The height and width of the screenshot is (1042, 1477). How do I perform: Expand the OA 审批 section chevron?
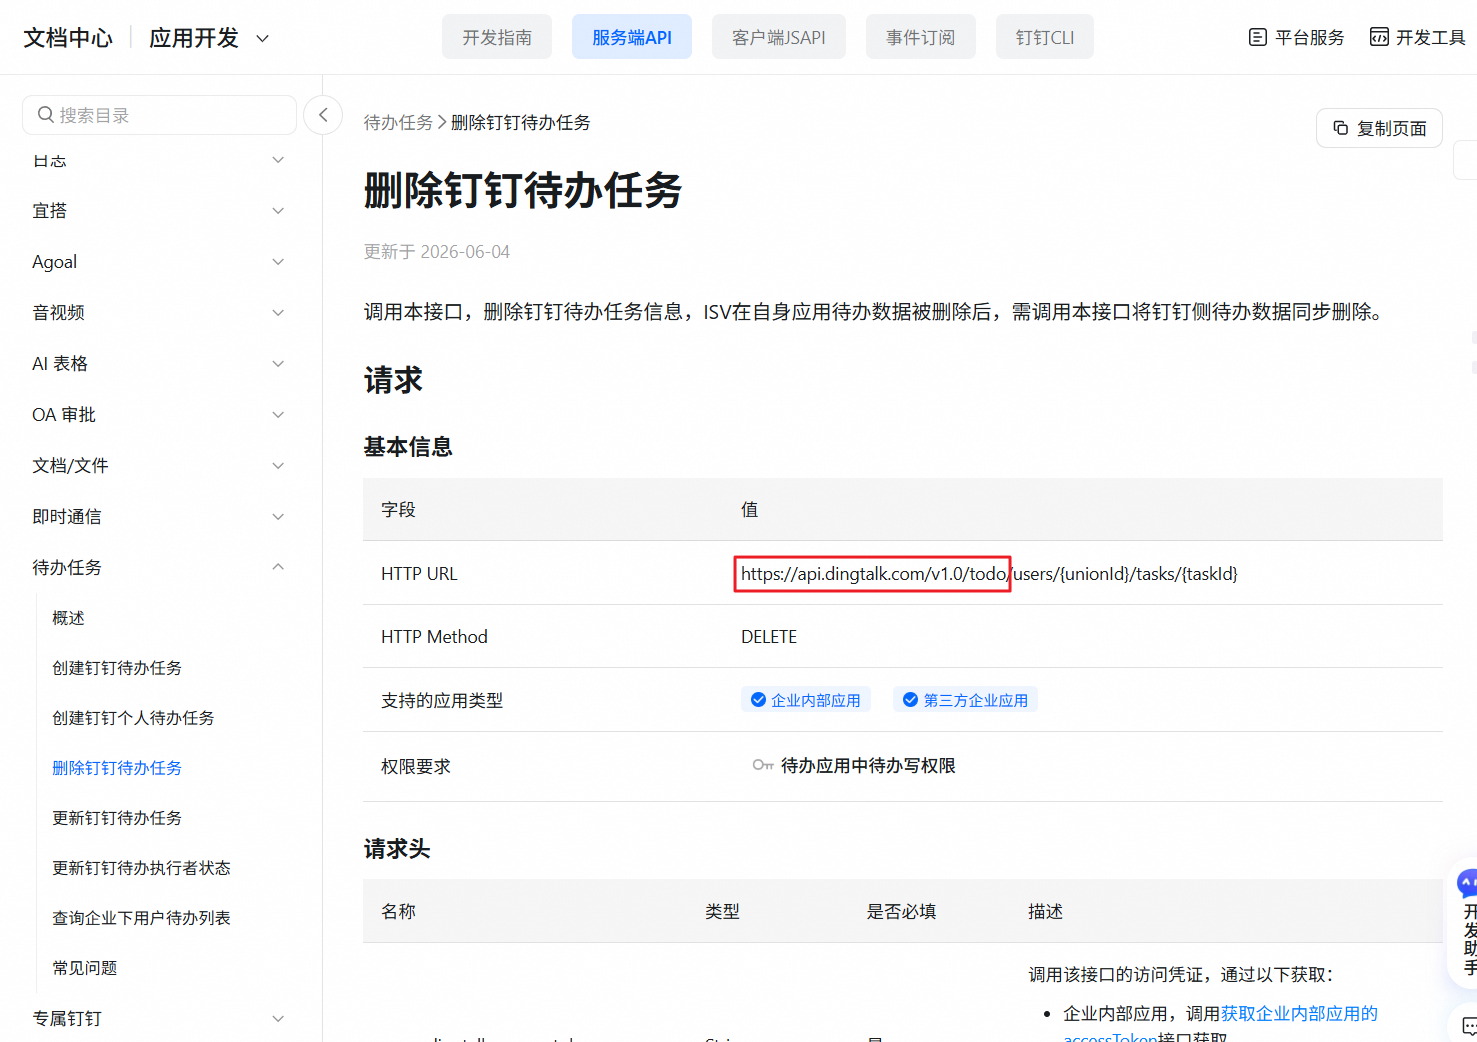tap(278, 415)
